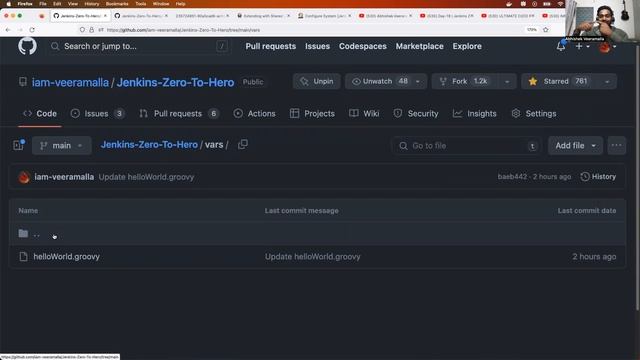
Task: Open iam-veeramalla commit author link
Action: (64, 177)
